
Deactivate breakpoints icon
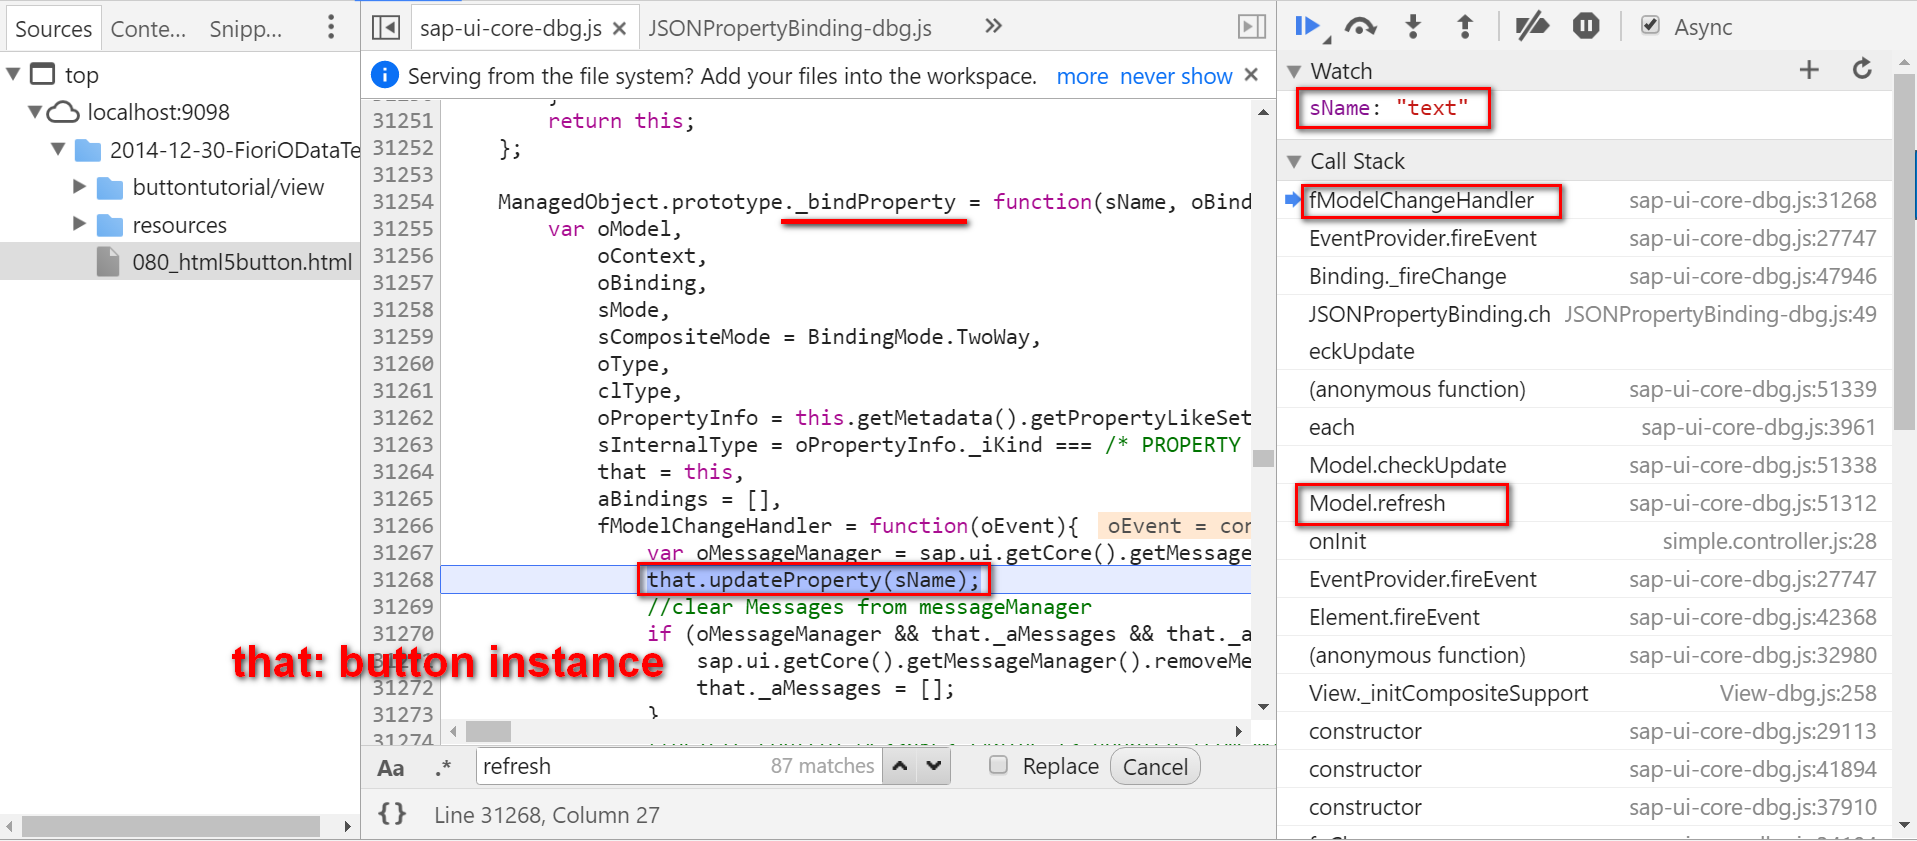[1531, 27]
